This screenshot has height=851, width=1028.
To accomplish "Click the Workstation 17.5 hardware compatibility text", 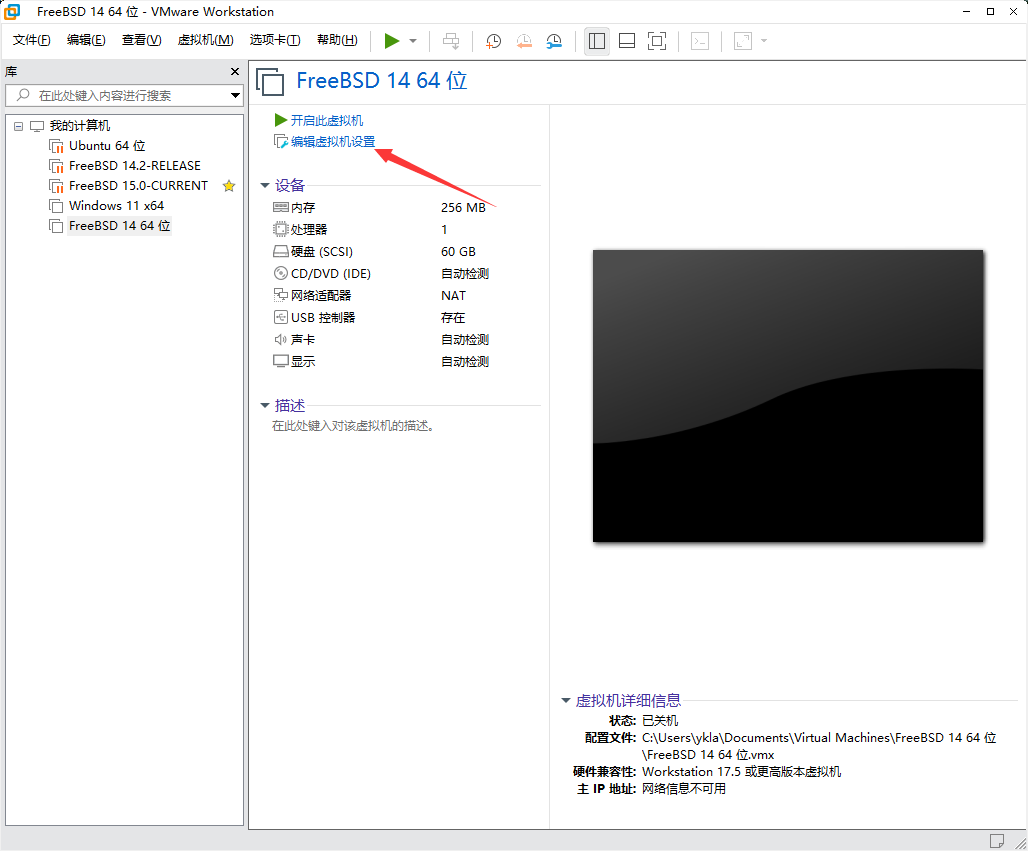I will [741, 772].
